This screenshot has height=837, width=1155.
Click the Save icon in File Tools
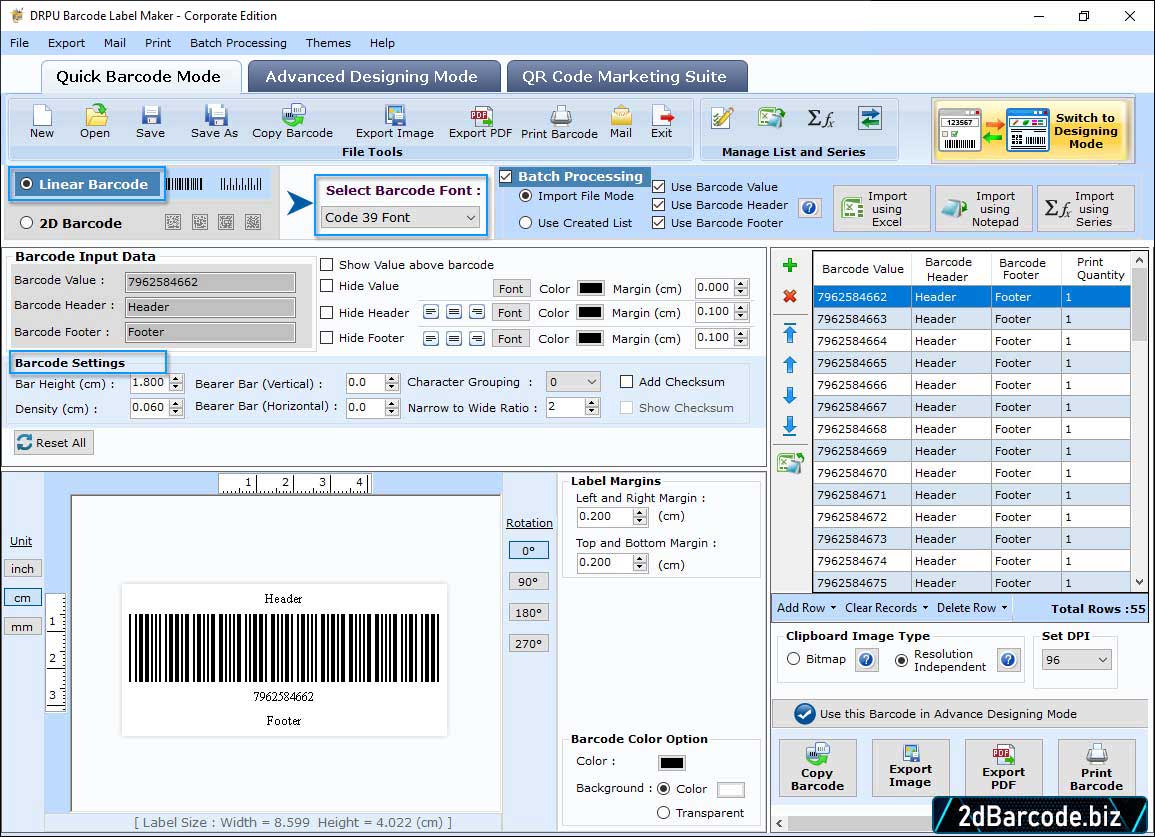tap(150, 122)
